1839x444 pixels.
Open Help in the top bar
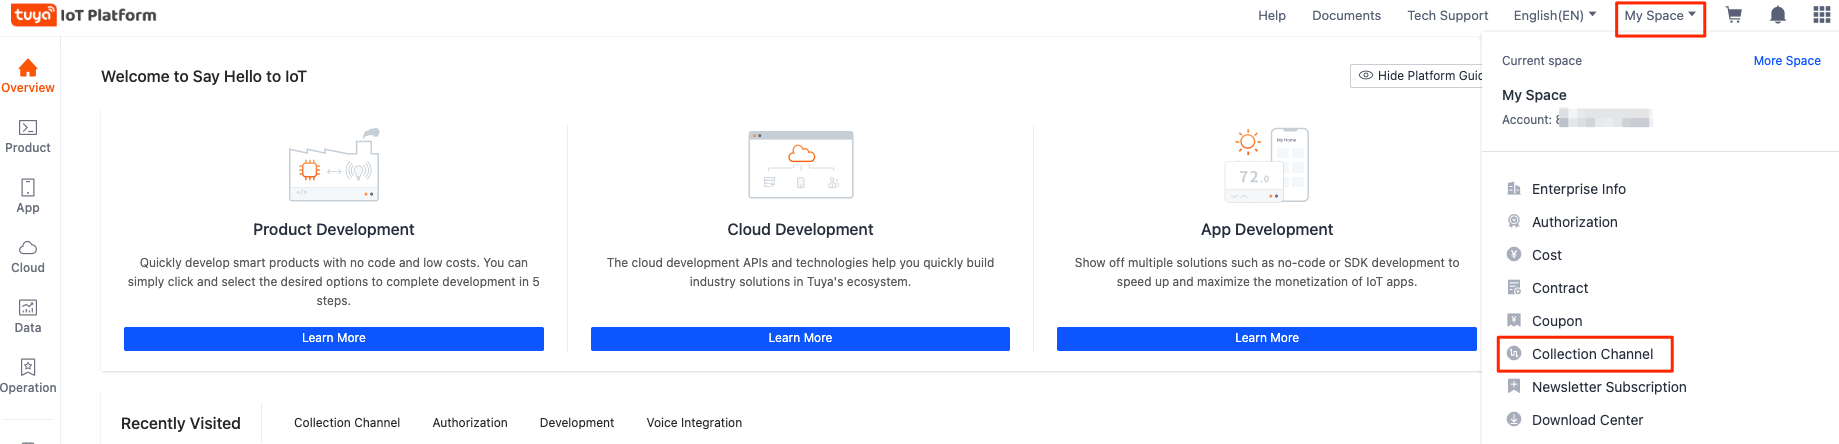1272,15
